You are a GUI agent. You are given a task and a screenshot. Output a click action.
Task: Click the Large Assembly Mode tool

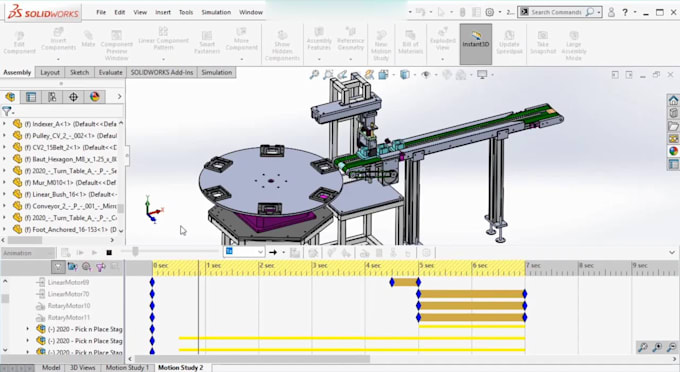(573, 46)
